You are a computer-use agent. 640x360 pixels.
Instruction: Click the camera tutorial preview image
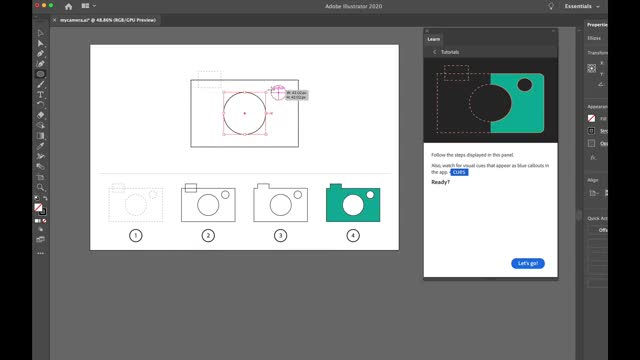[491, 100]
